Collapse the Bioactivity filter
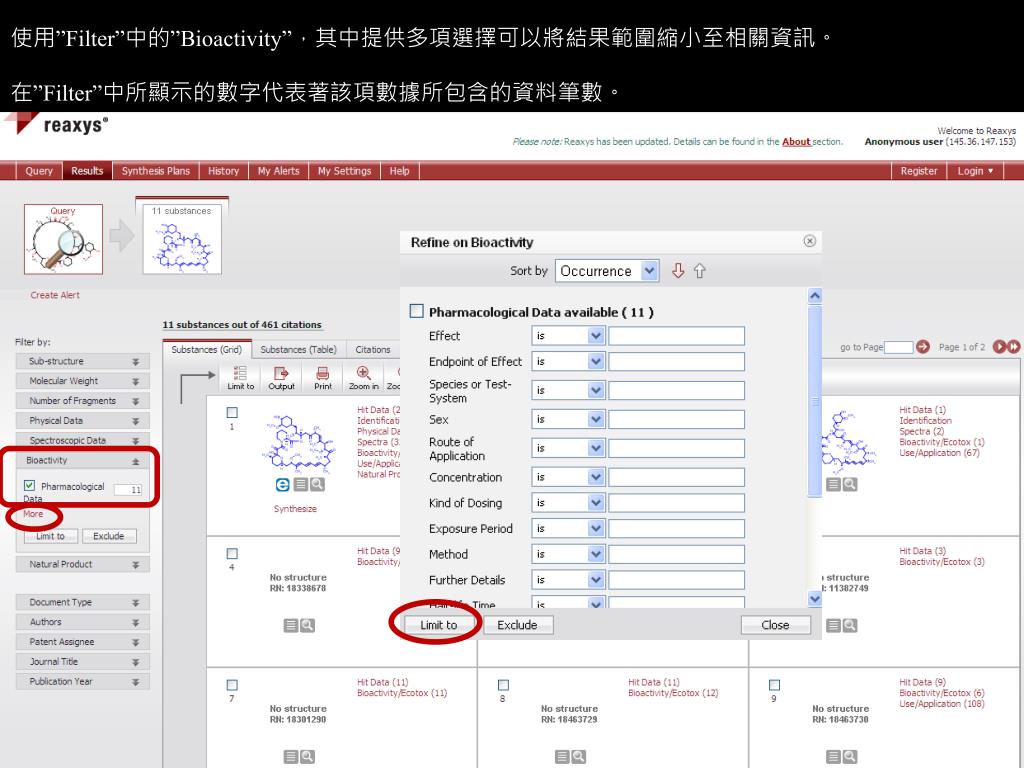 [x=82, y=460]
